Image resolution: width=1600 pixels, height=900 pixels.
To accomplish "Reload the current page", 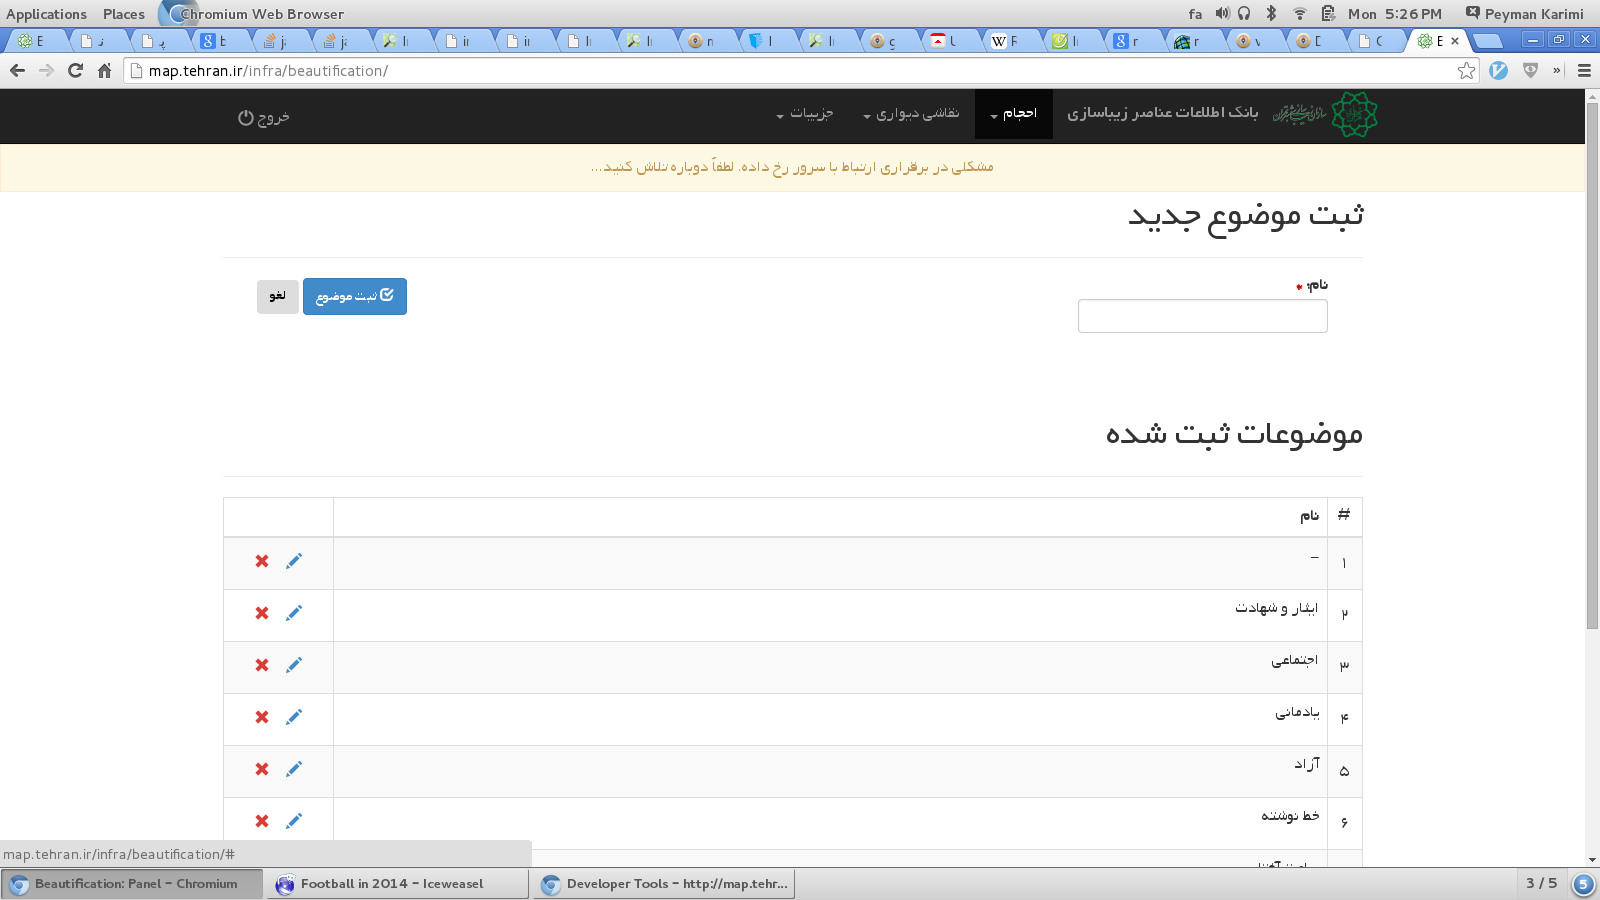I will click(75, 70).
